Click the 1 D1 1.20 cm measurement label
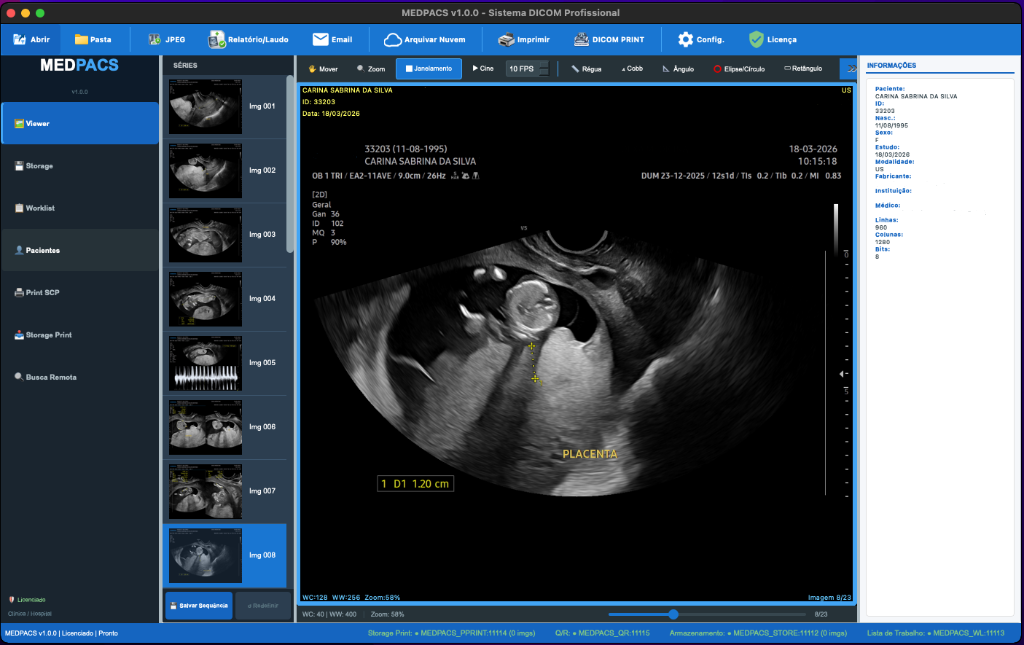 pyautogui.click(x=415, y=484)
